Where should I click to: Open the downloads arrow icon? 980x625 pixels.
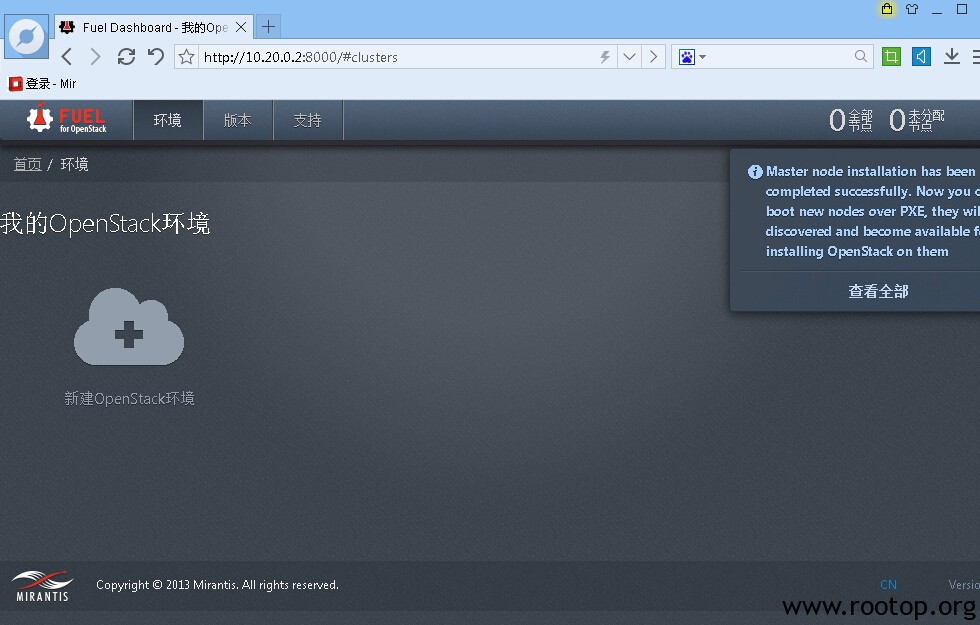pos(951,57)
